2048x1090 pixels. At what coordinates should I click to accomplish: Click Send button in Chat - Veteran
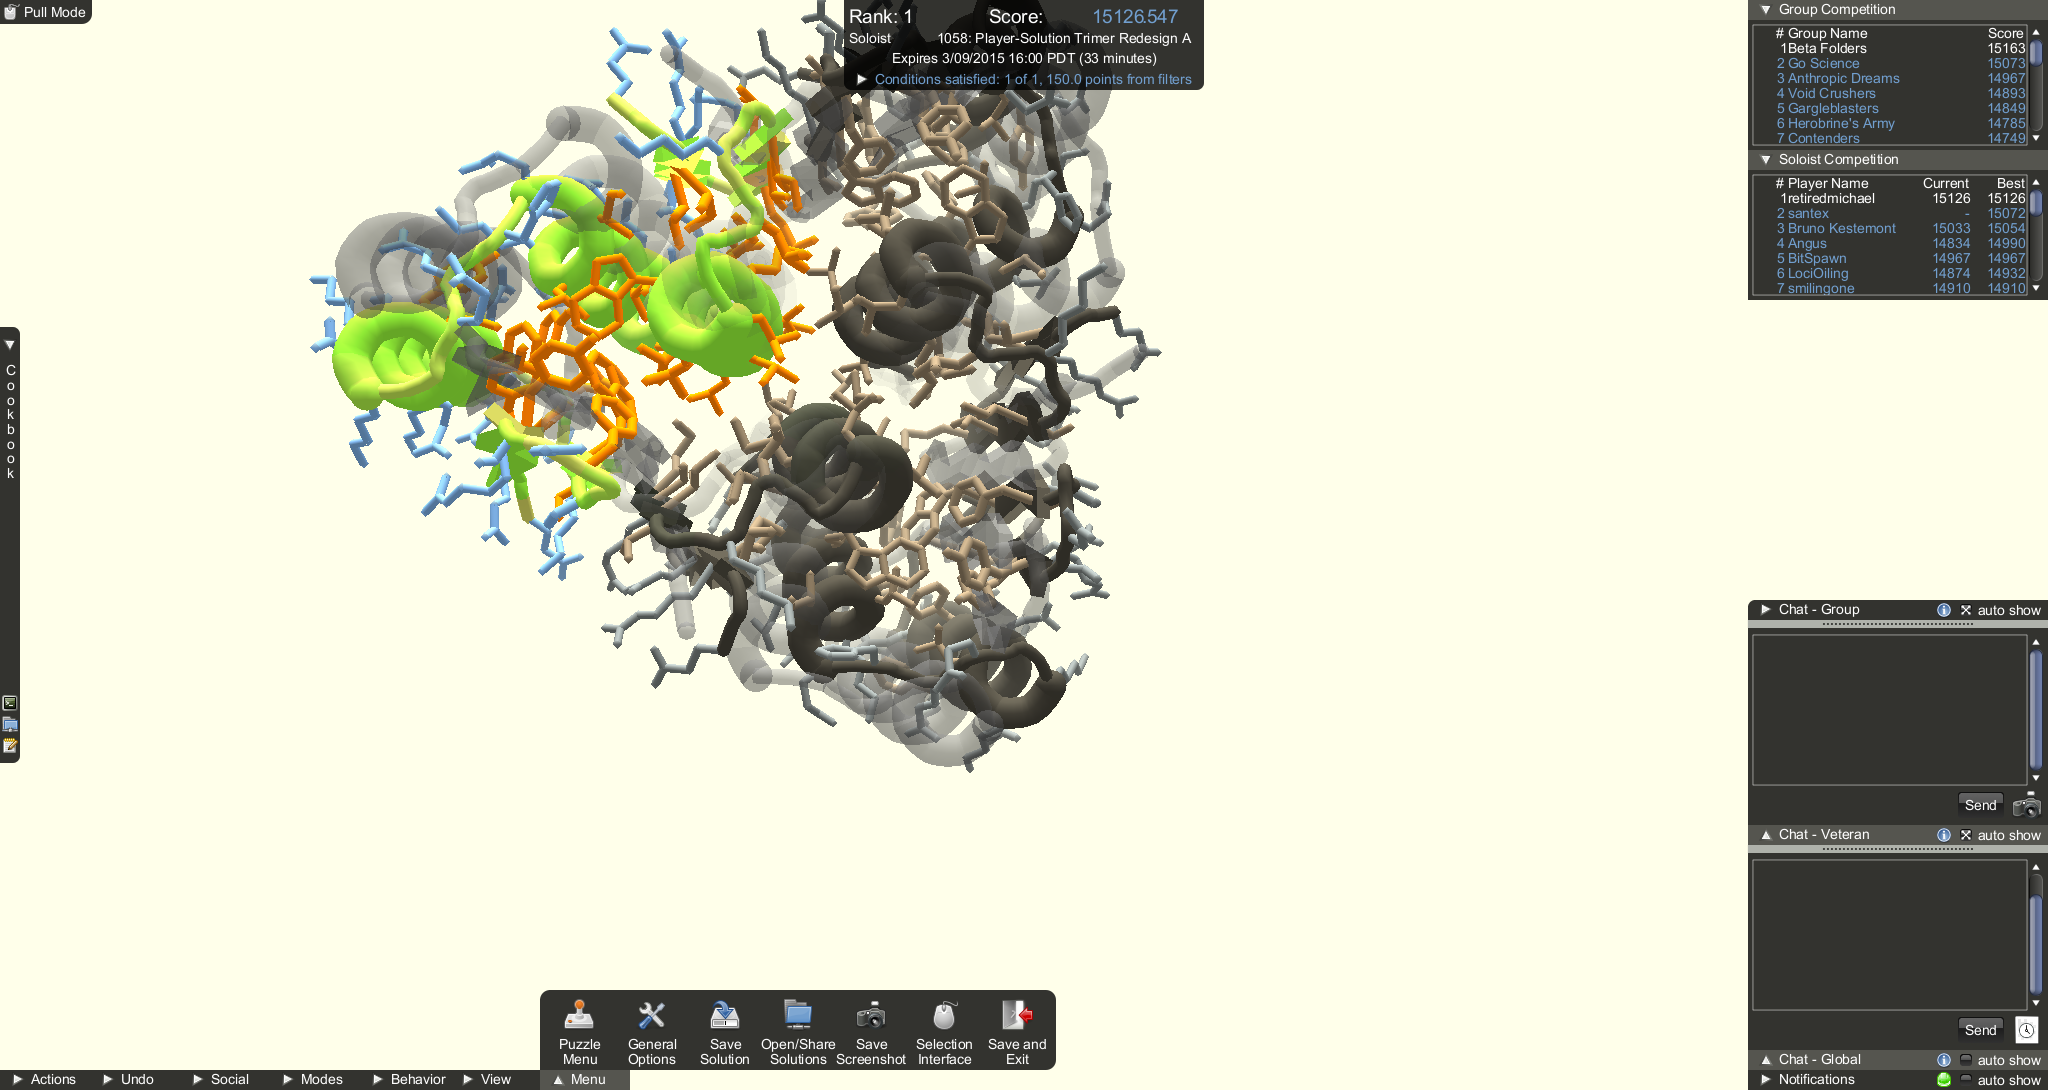click(x=1979, y=1030)
